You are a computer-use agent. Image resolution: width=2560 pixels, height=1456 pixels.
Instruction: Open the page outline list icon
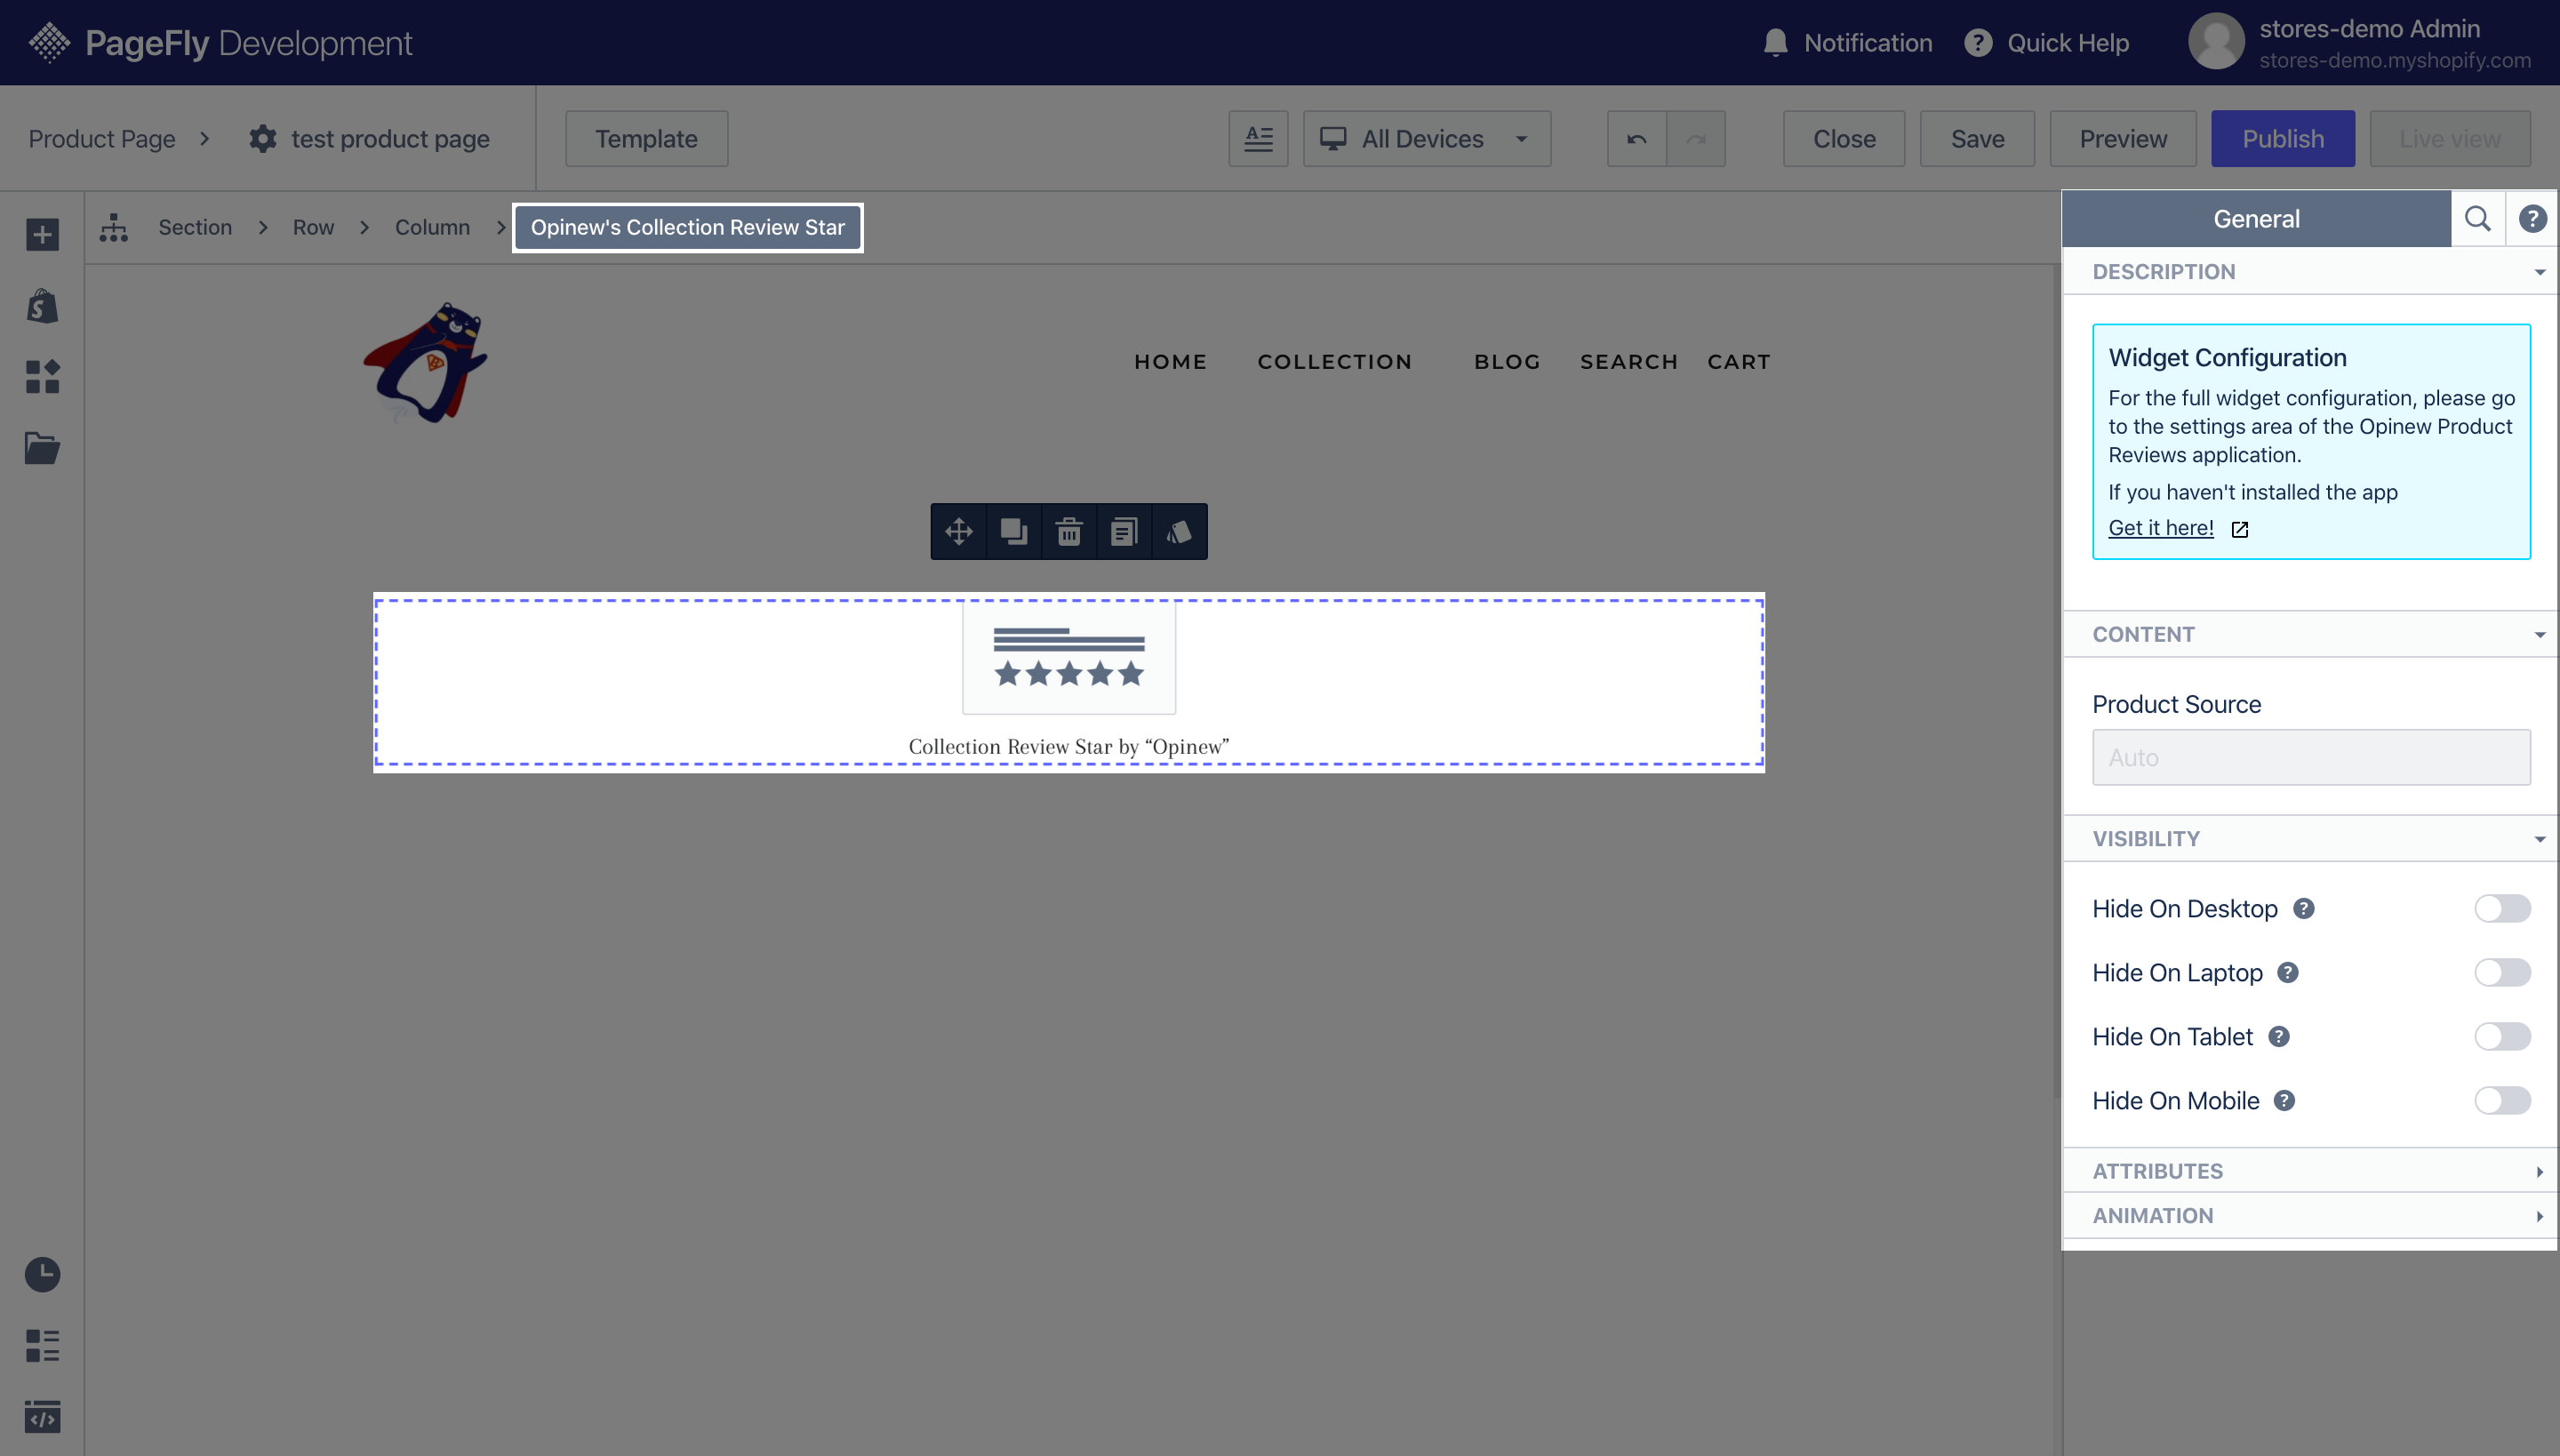(42, 1345)
